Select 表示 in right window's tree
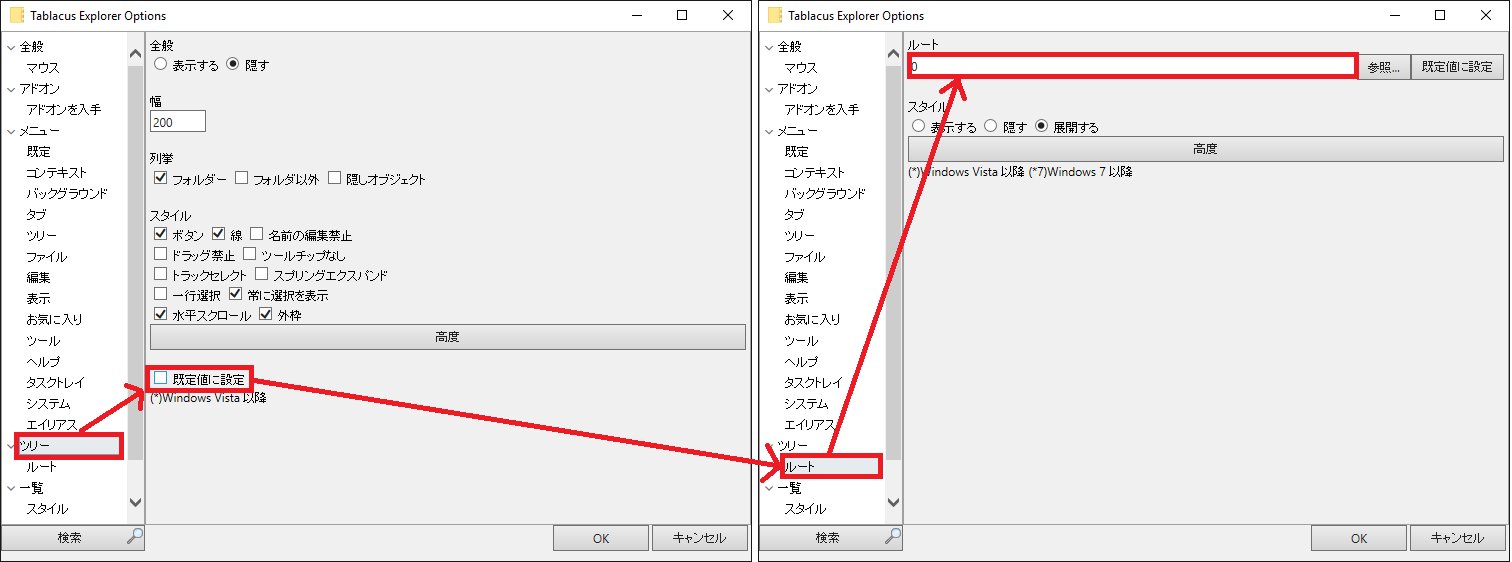 [x=796, y=299]
